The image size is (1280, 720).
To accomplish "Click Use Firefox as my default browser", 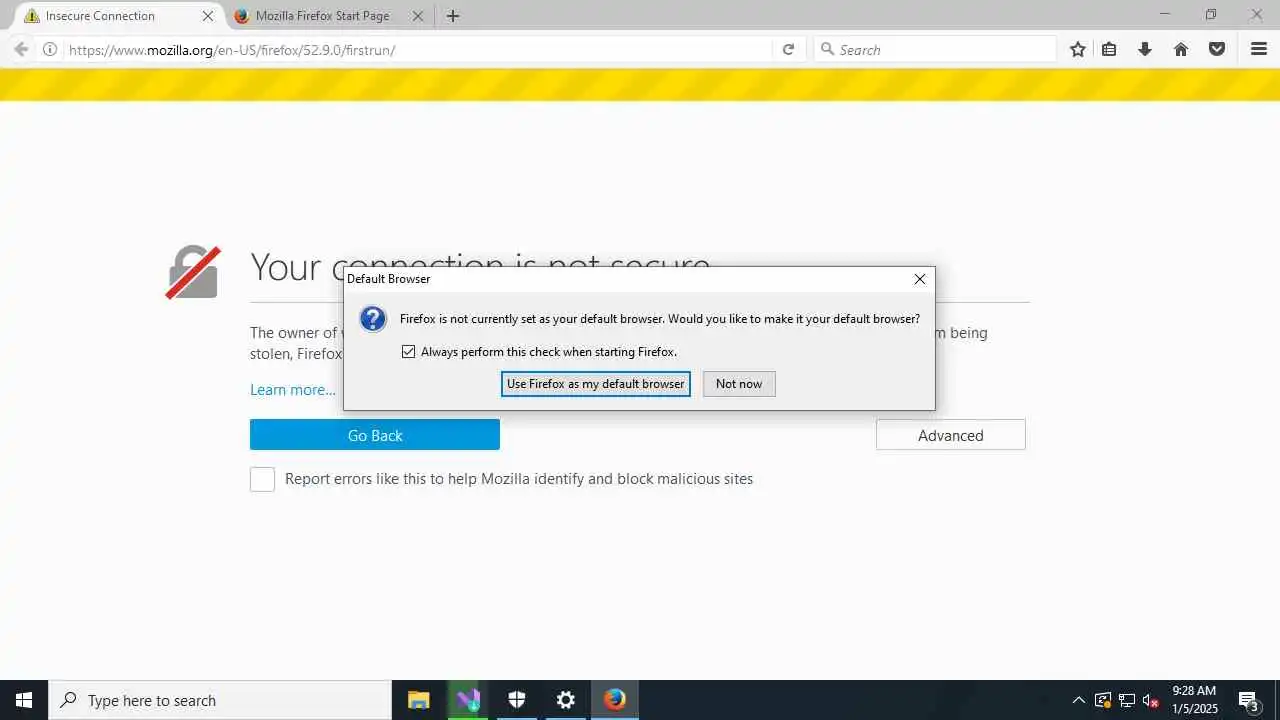I will click(x=596, y=384).
